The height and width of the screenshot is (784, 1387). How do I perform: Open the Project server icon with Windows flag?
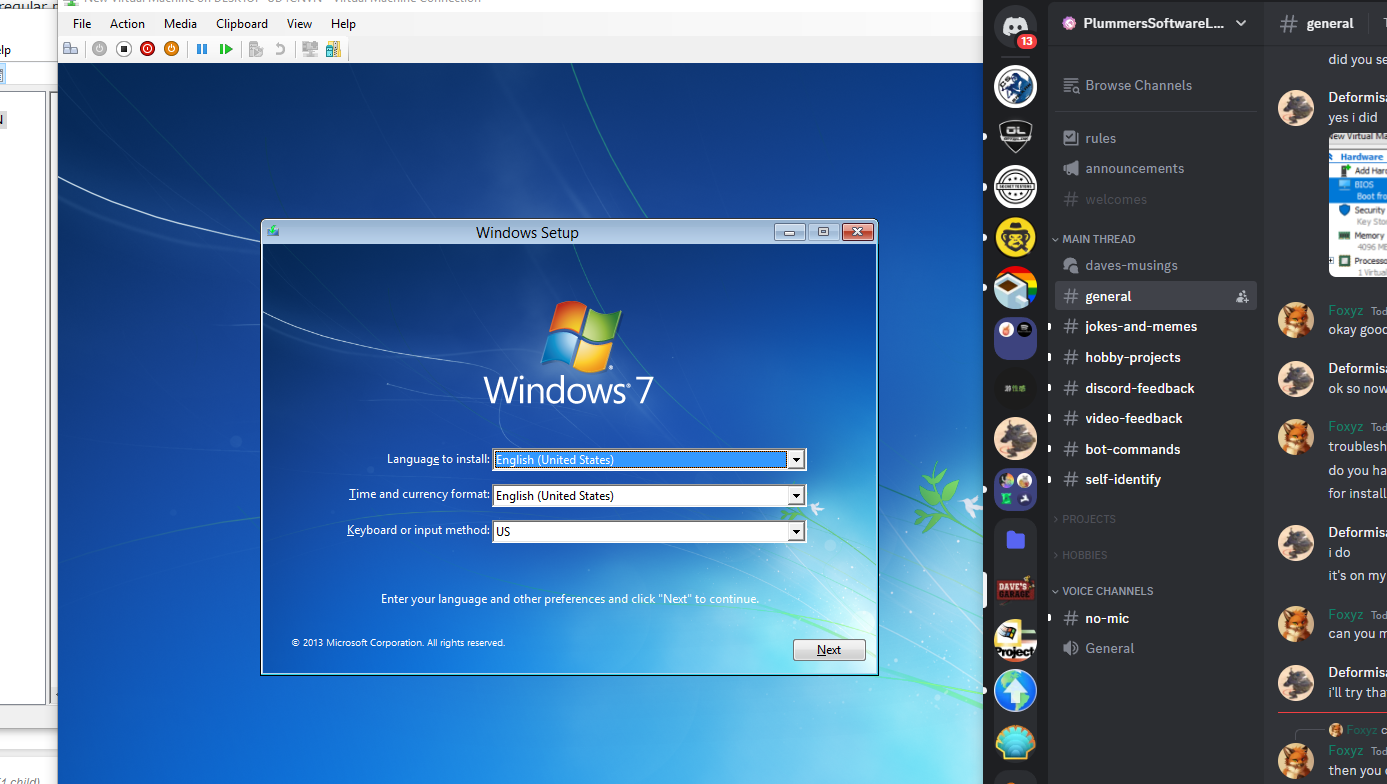pyautogui.click(x=1015, y=640)
